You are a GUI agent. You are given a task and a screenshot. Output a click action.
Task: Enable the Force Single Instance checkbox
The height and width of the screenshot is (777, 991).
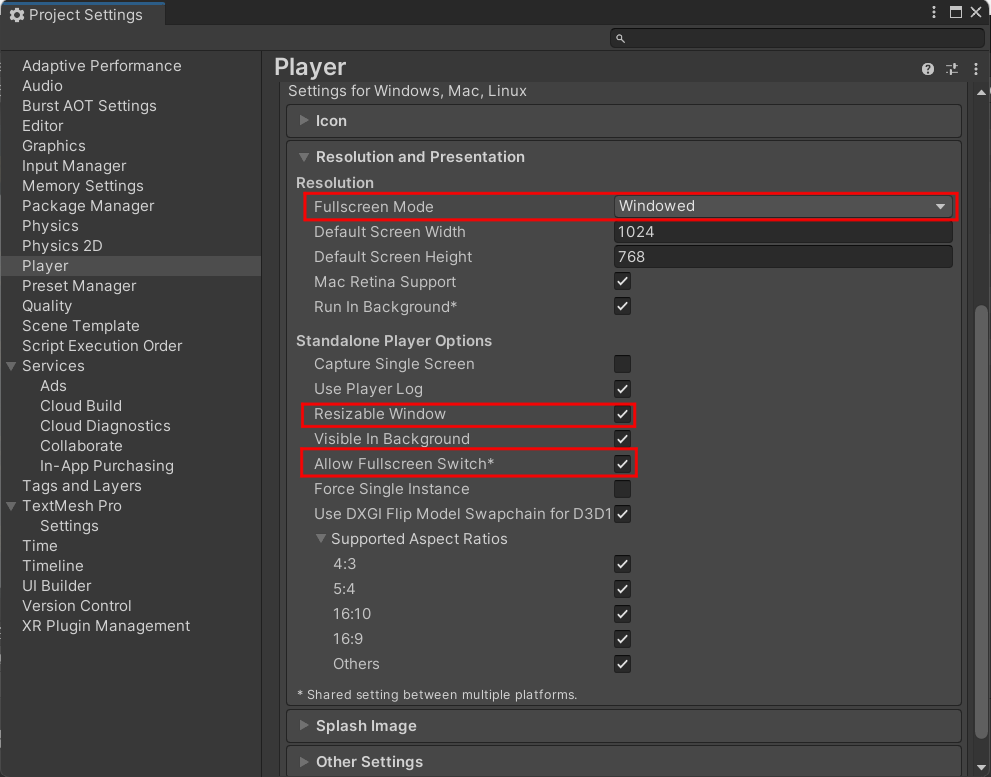click(623, 489)
